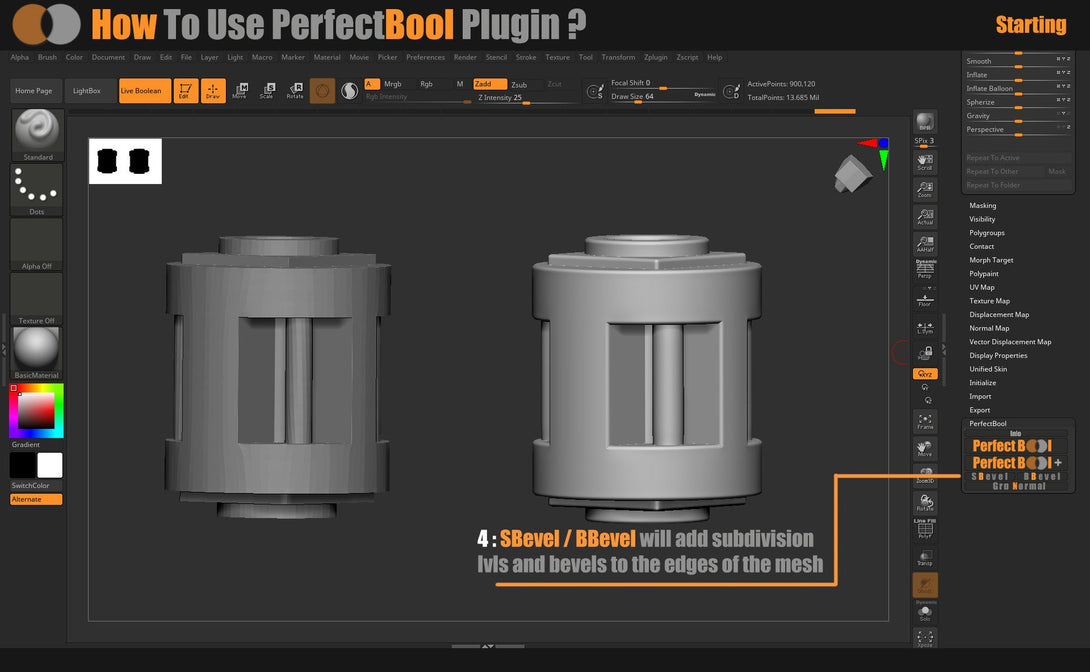Screen dimensions: 1090x672
Task: Expand the Unified Skin subpalette
Action: 988,369
